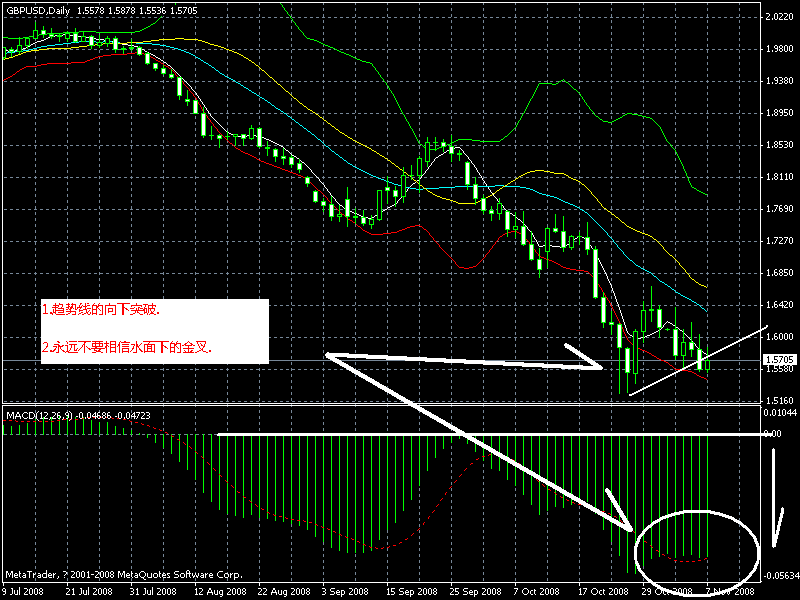Click the 1.7270 price axis label
The image size is (800, 600).
tap(779, 241)
